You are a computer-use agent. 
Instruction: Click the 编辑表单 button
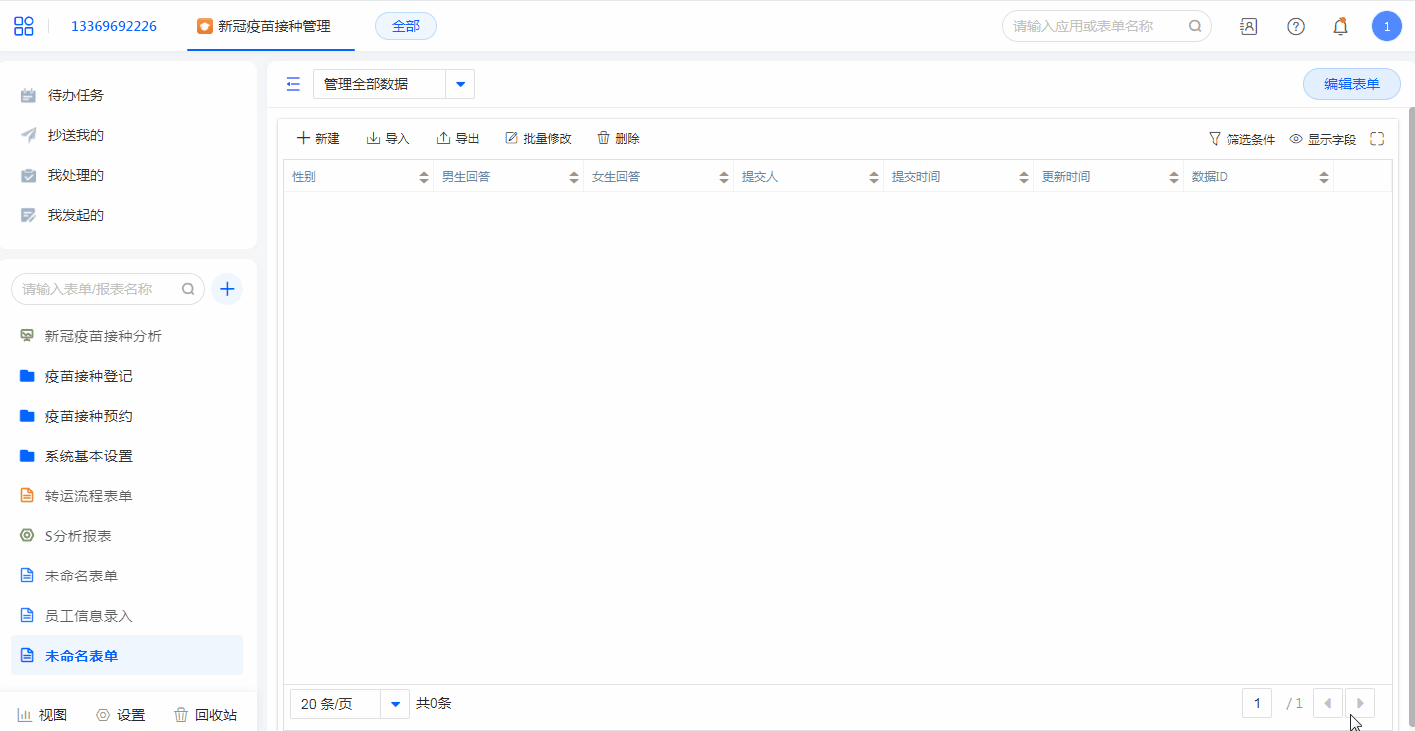(1351, 84)
